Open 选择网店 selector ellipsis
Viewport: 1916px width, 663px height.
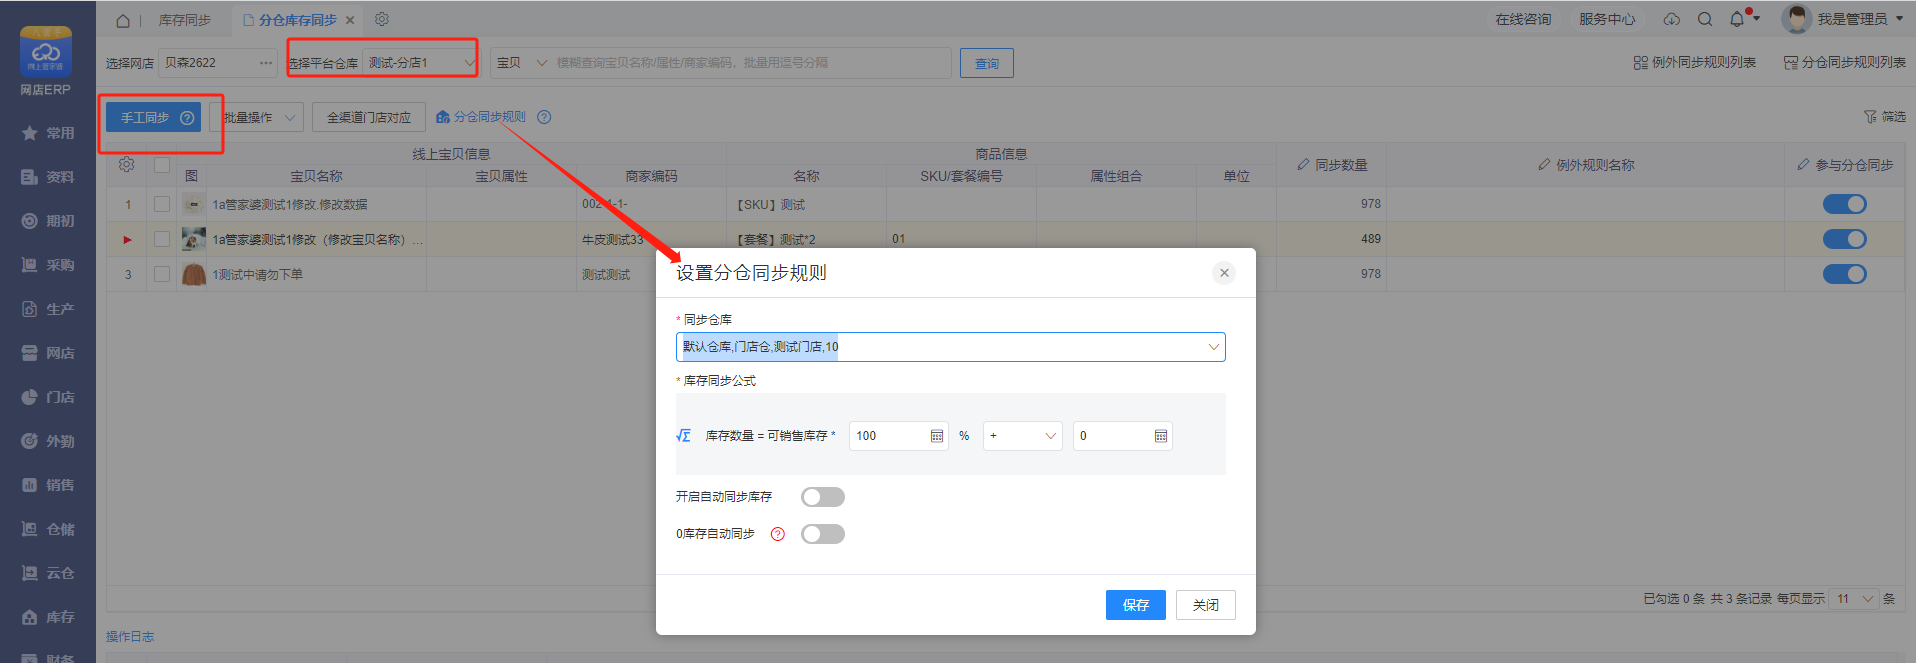coord(266,63)
